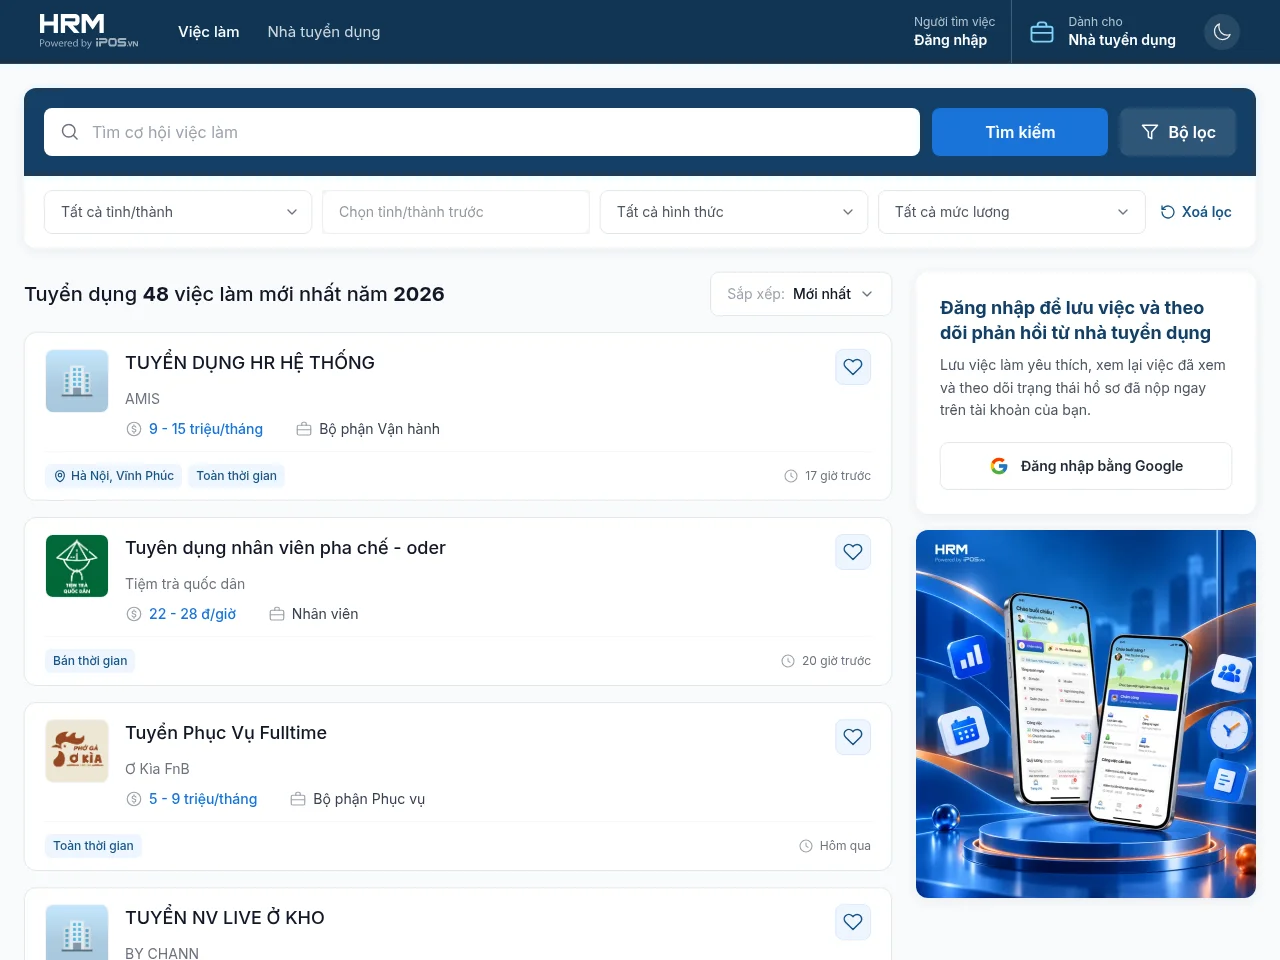1280x960 pixels.
Task: Click the refresh icon beside Xoá lọc
Action: coord(1167,212)
